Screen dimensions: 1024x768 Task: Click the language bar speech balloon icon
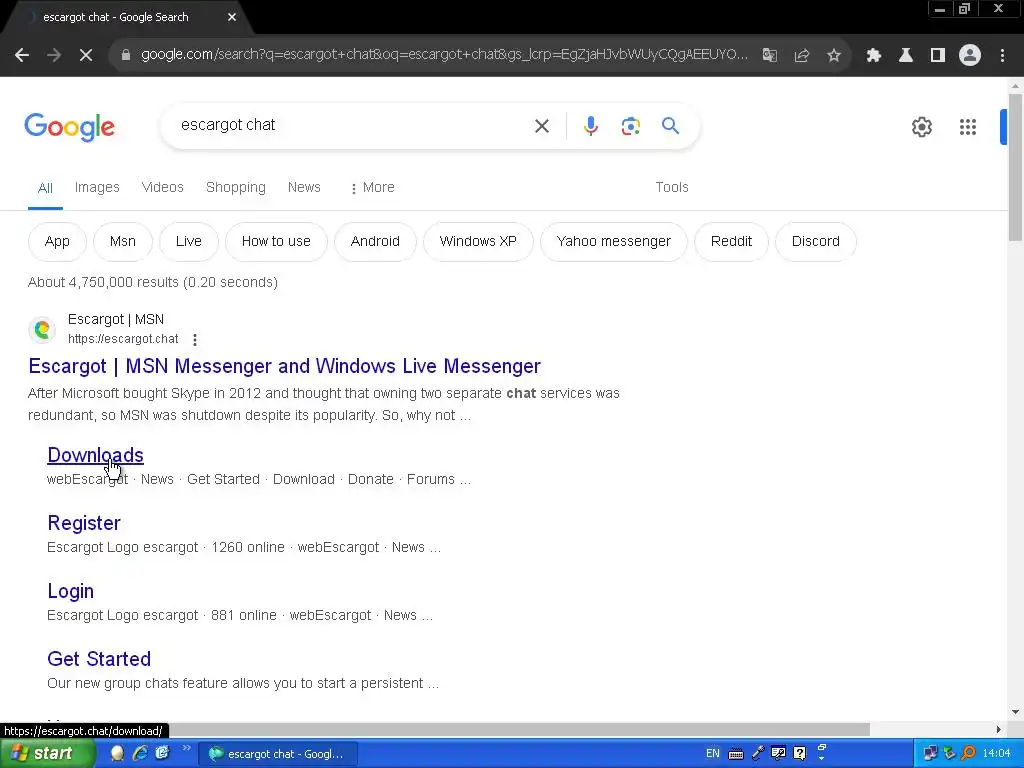(778, 754)
